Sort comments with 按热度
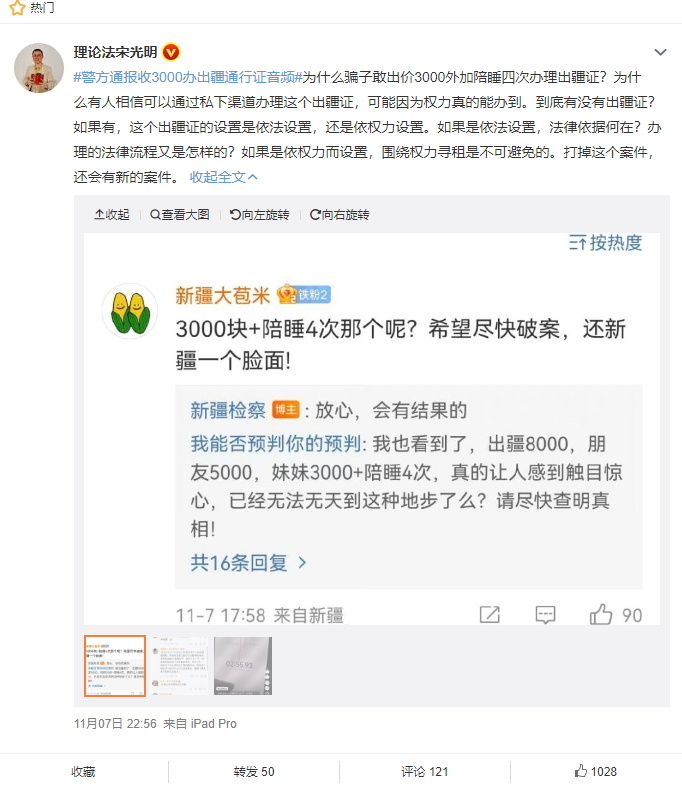682x790 pixels. [605, 243]
